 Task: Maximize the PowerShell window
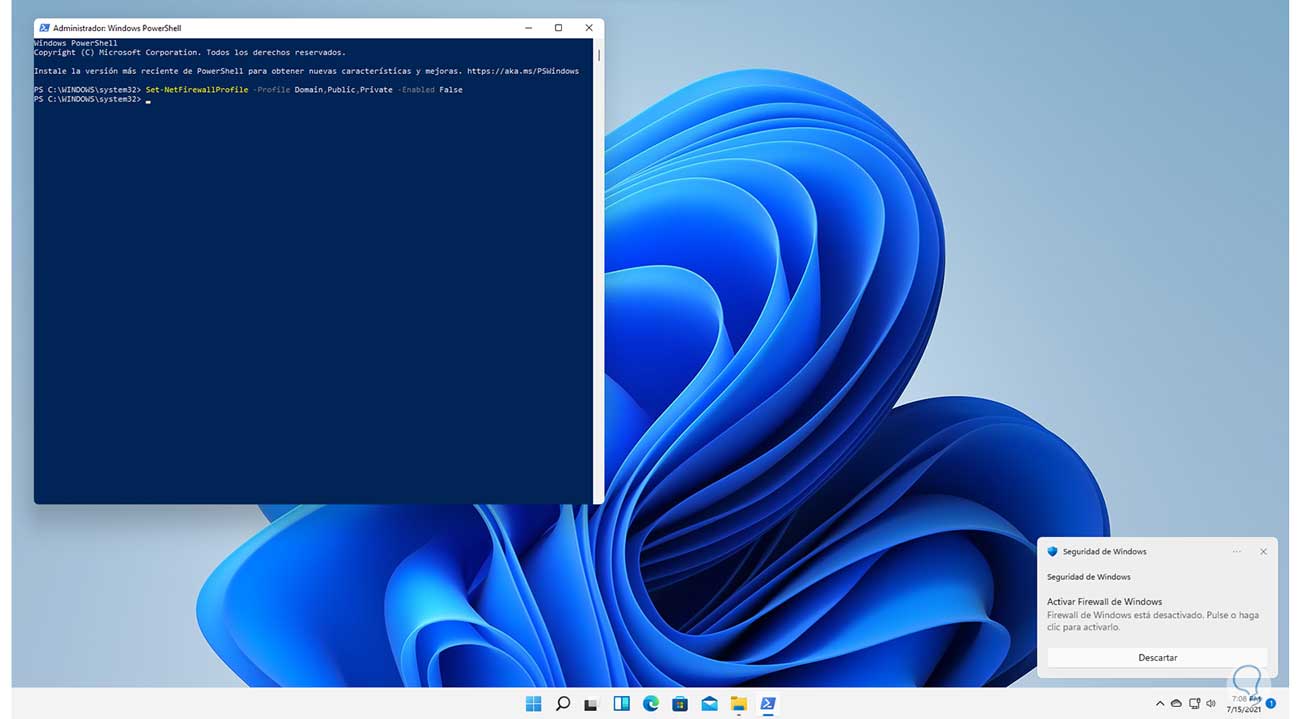[558, 28]
